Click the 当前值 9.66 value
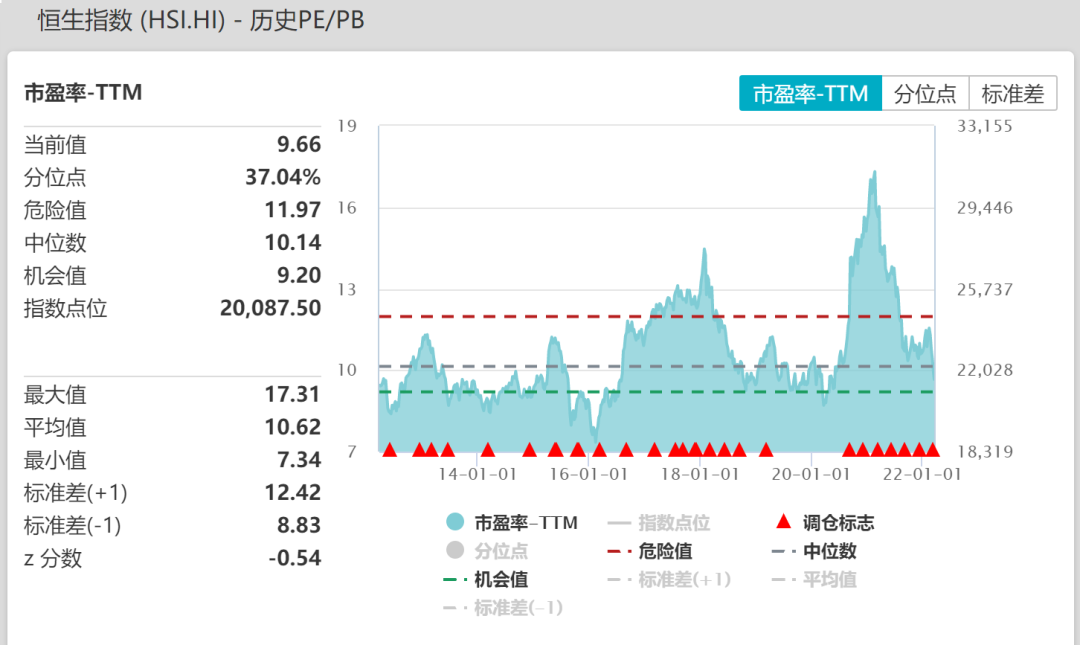The image size is (1080, 645). point(299,144)
